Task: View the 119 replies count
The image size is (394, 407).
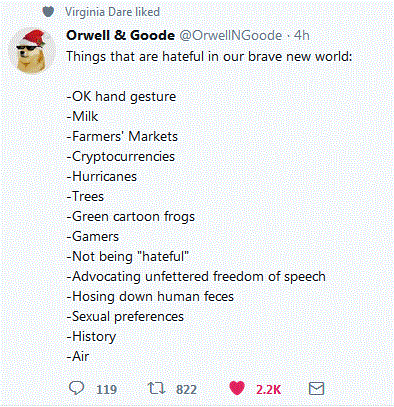Action: coord(106,389)
